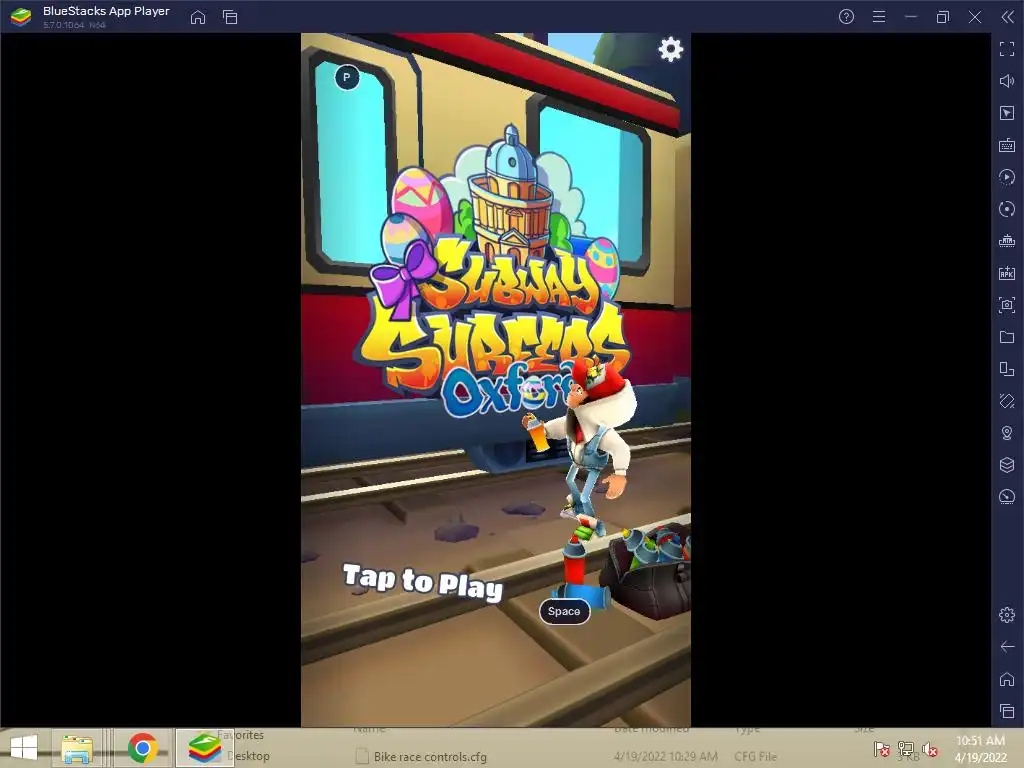Tap the 'Tap to Play' text
Screen dimensions: 1024x768
pos(423,581)
